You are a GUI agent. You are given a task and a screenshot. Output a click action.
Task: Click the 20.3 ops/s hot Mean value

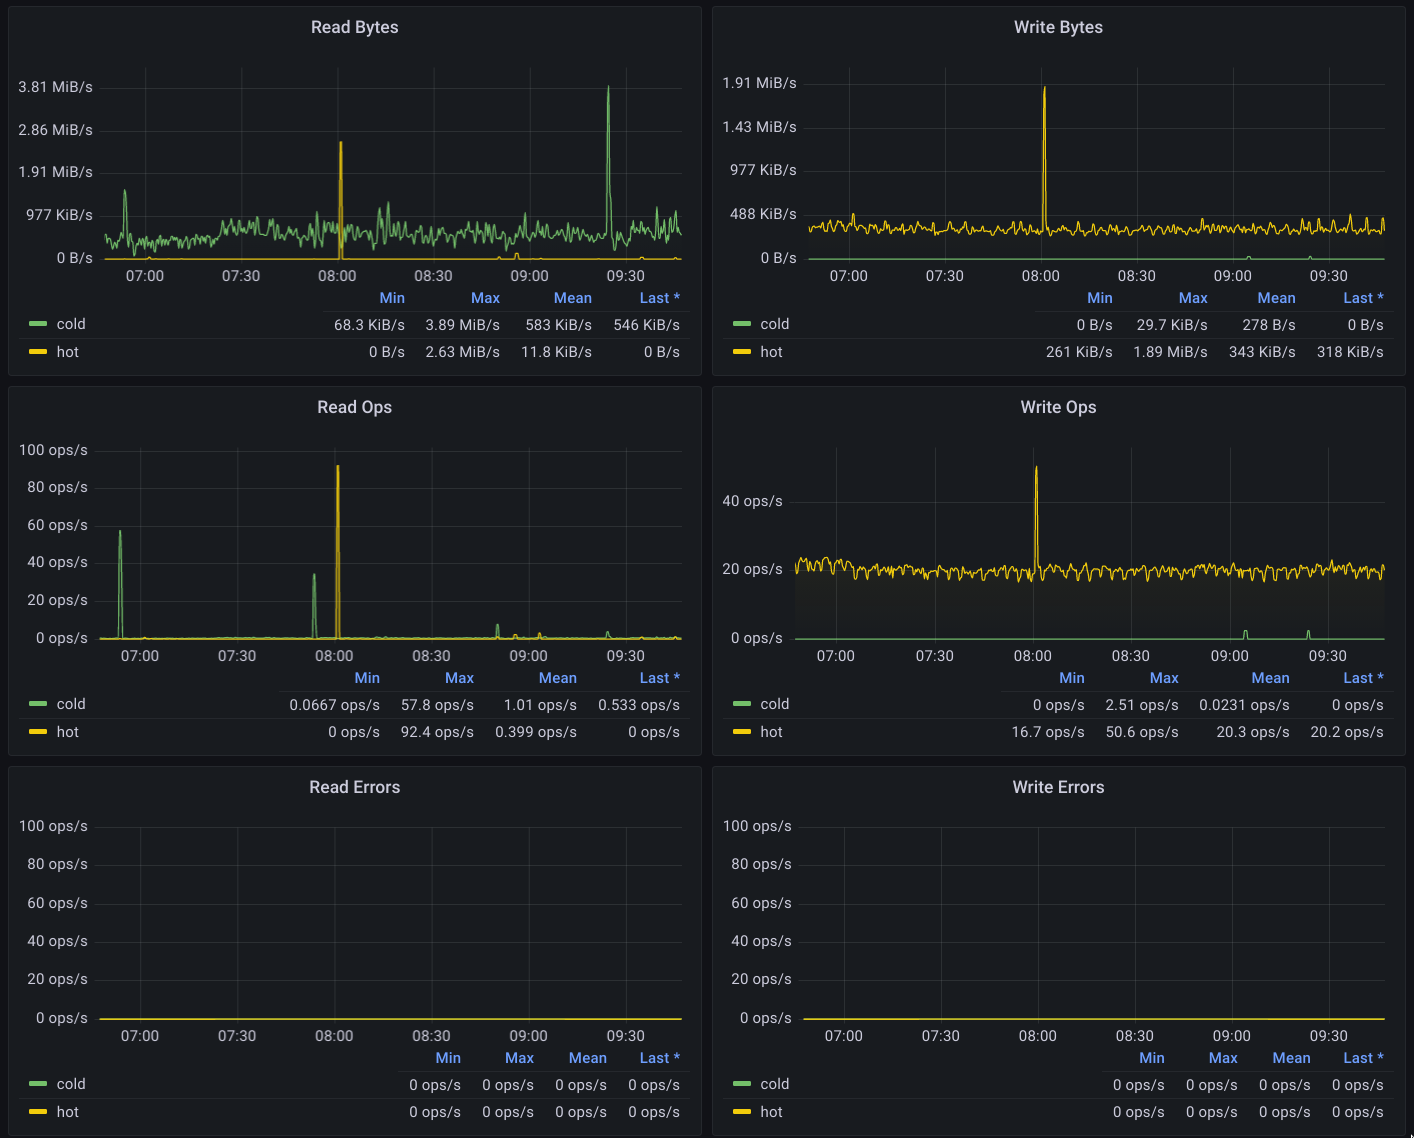coord(1253,732)
